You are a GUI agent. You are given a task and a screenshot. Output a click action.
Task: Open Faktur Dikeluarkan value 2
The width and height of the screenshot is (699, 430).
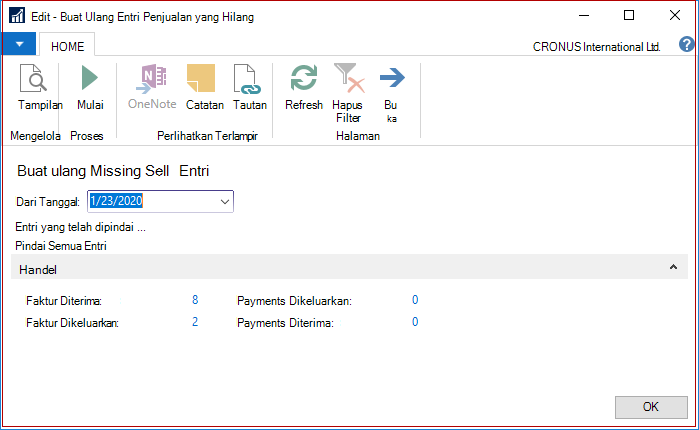click(x=195, y=322)
